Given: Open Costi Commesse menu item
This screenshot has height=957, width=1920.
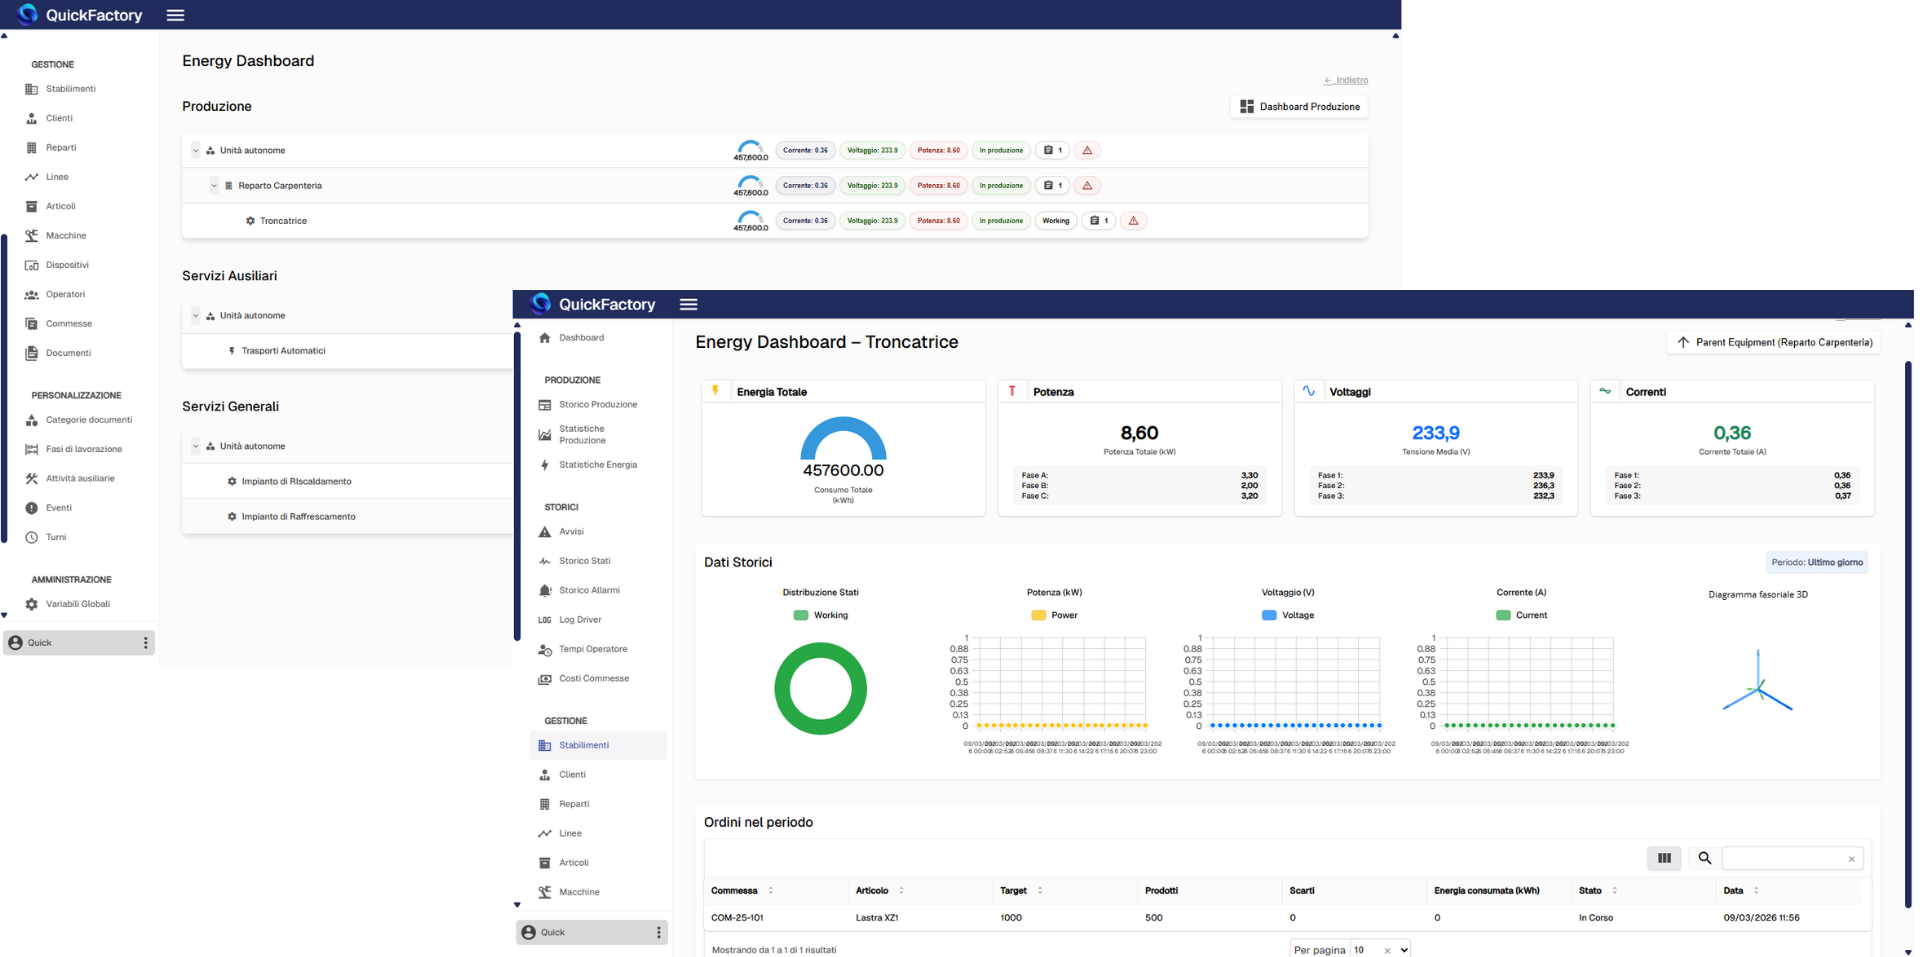Looking at the screenshot, I should 593,679.
